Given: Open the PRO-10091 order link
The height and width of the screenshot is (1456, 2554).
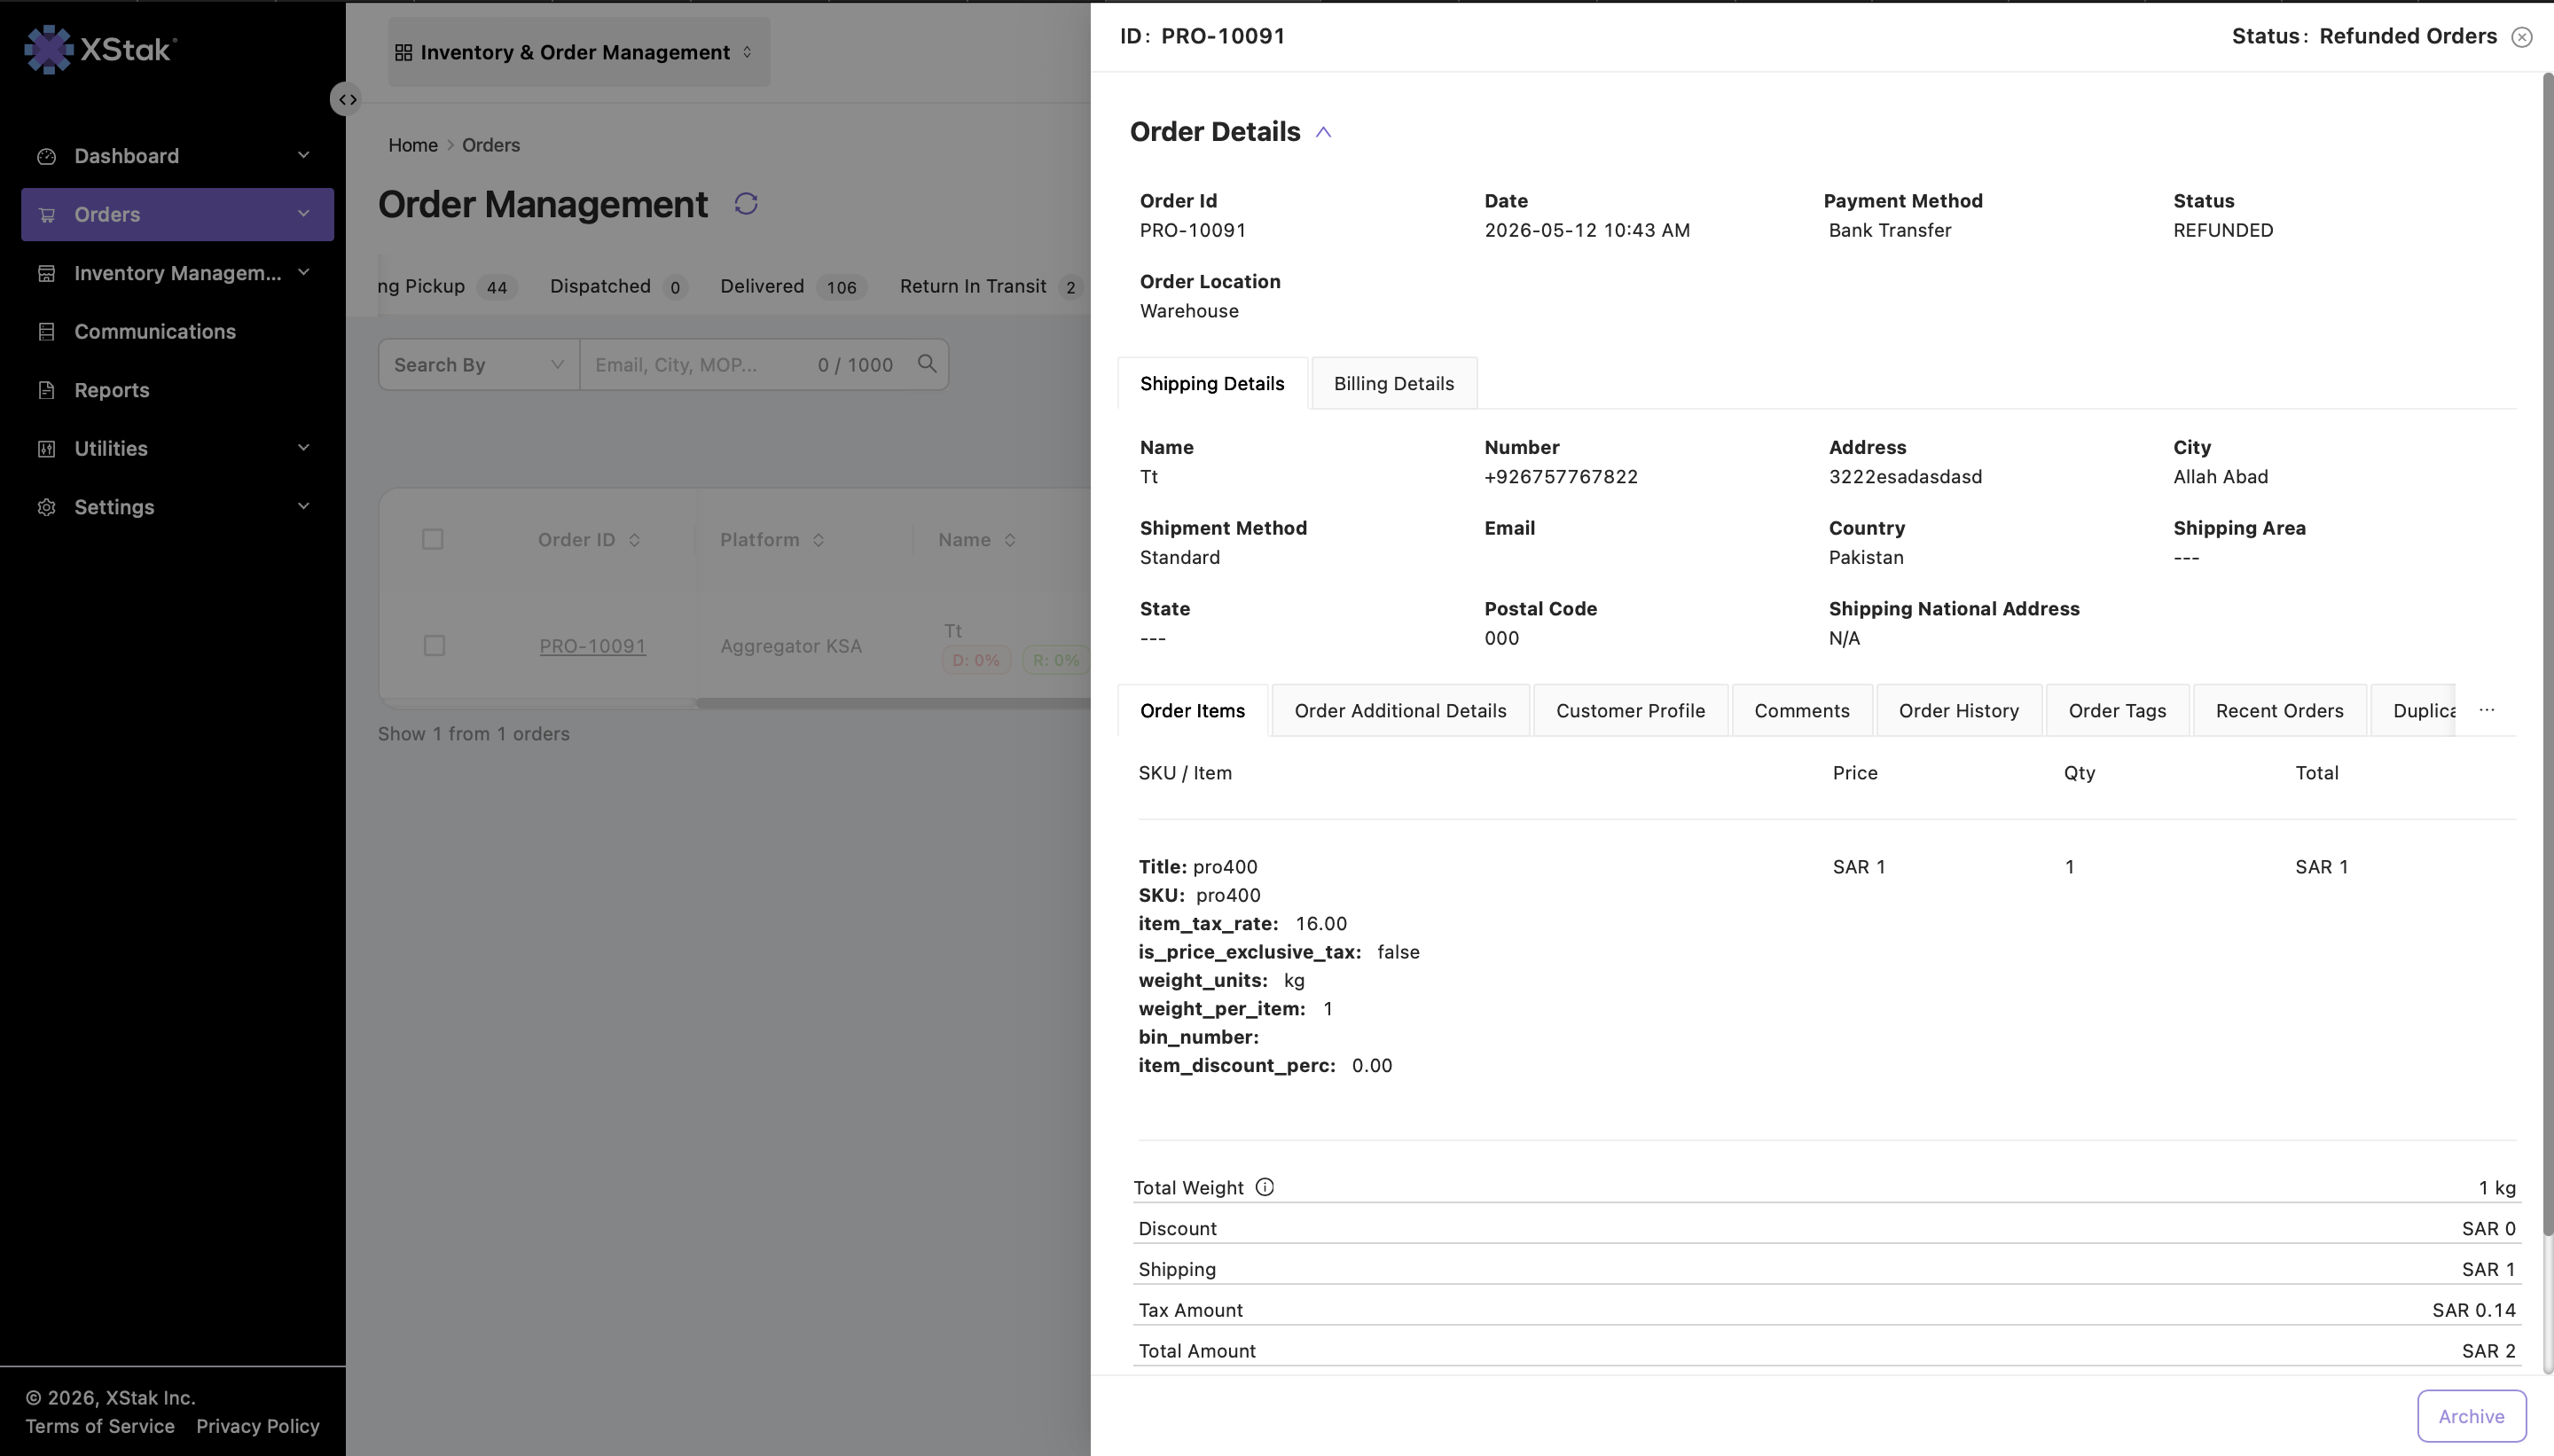Looking at the screenshot, I should 593,646.
